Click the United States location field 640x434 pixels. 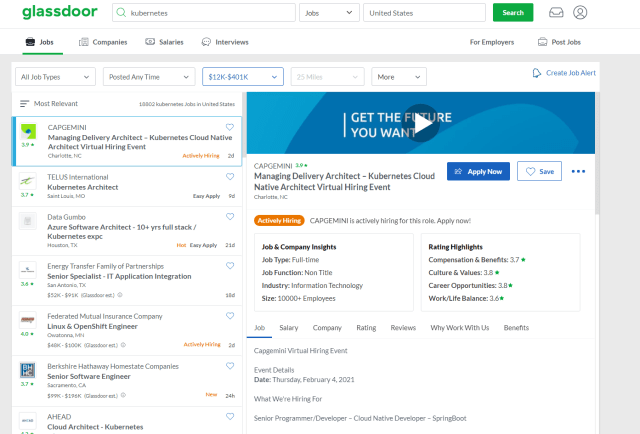coord(424,13)
